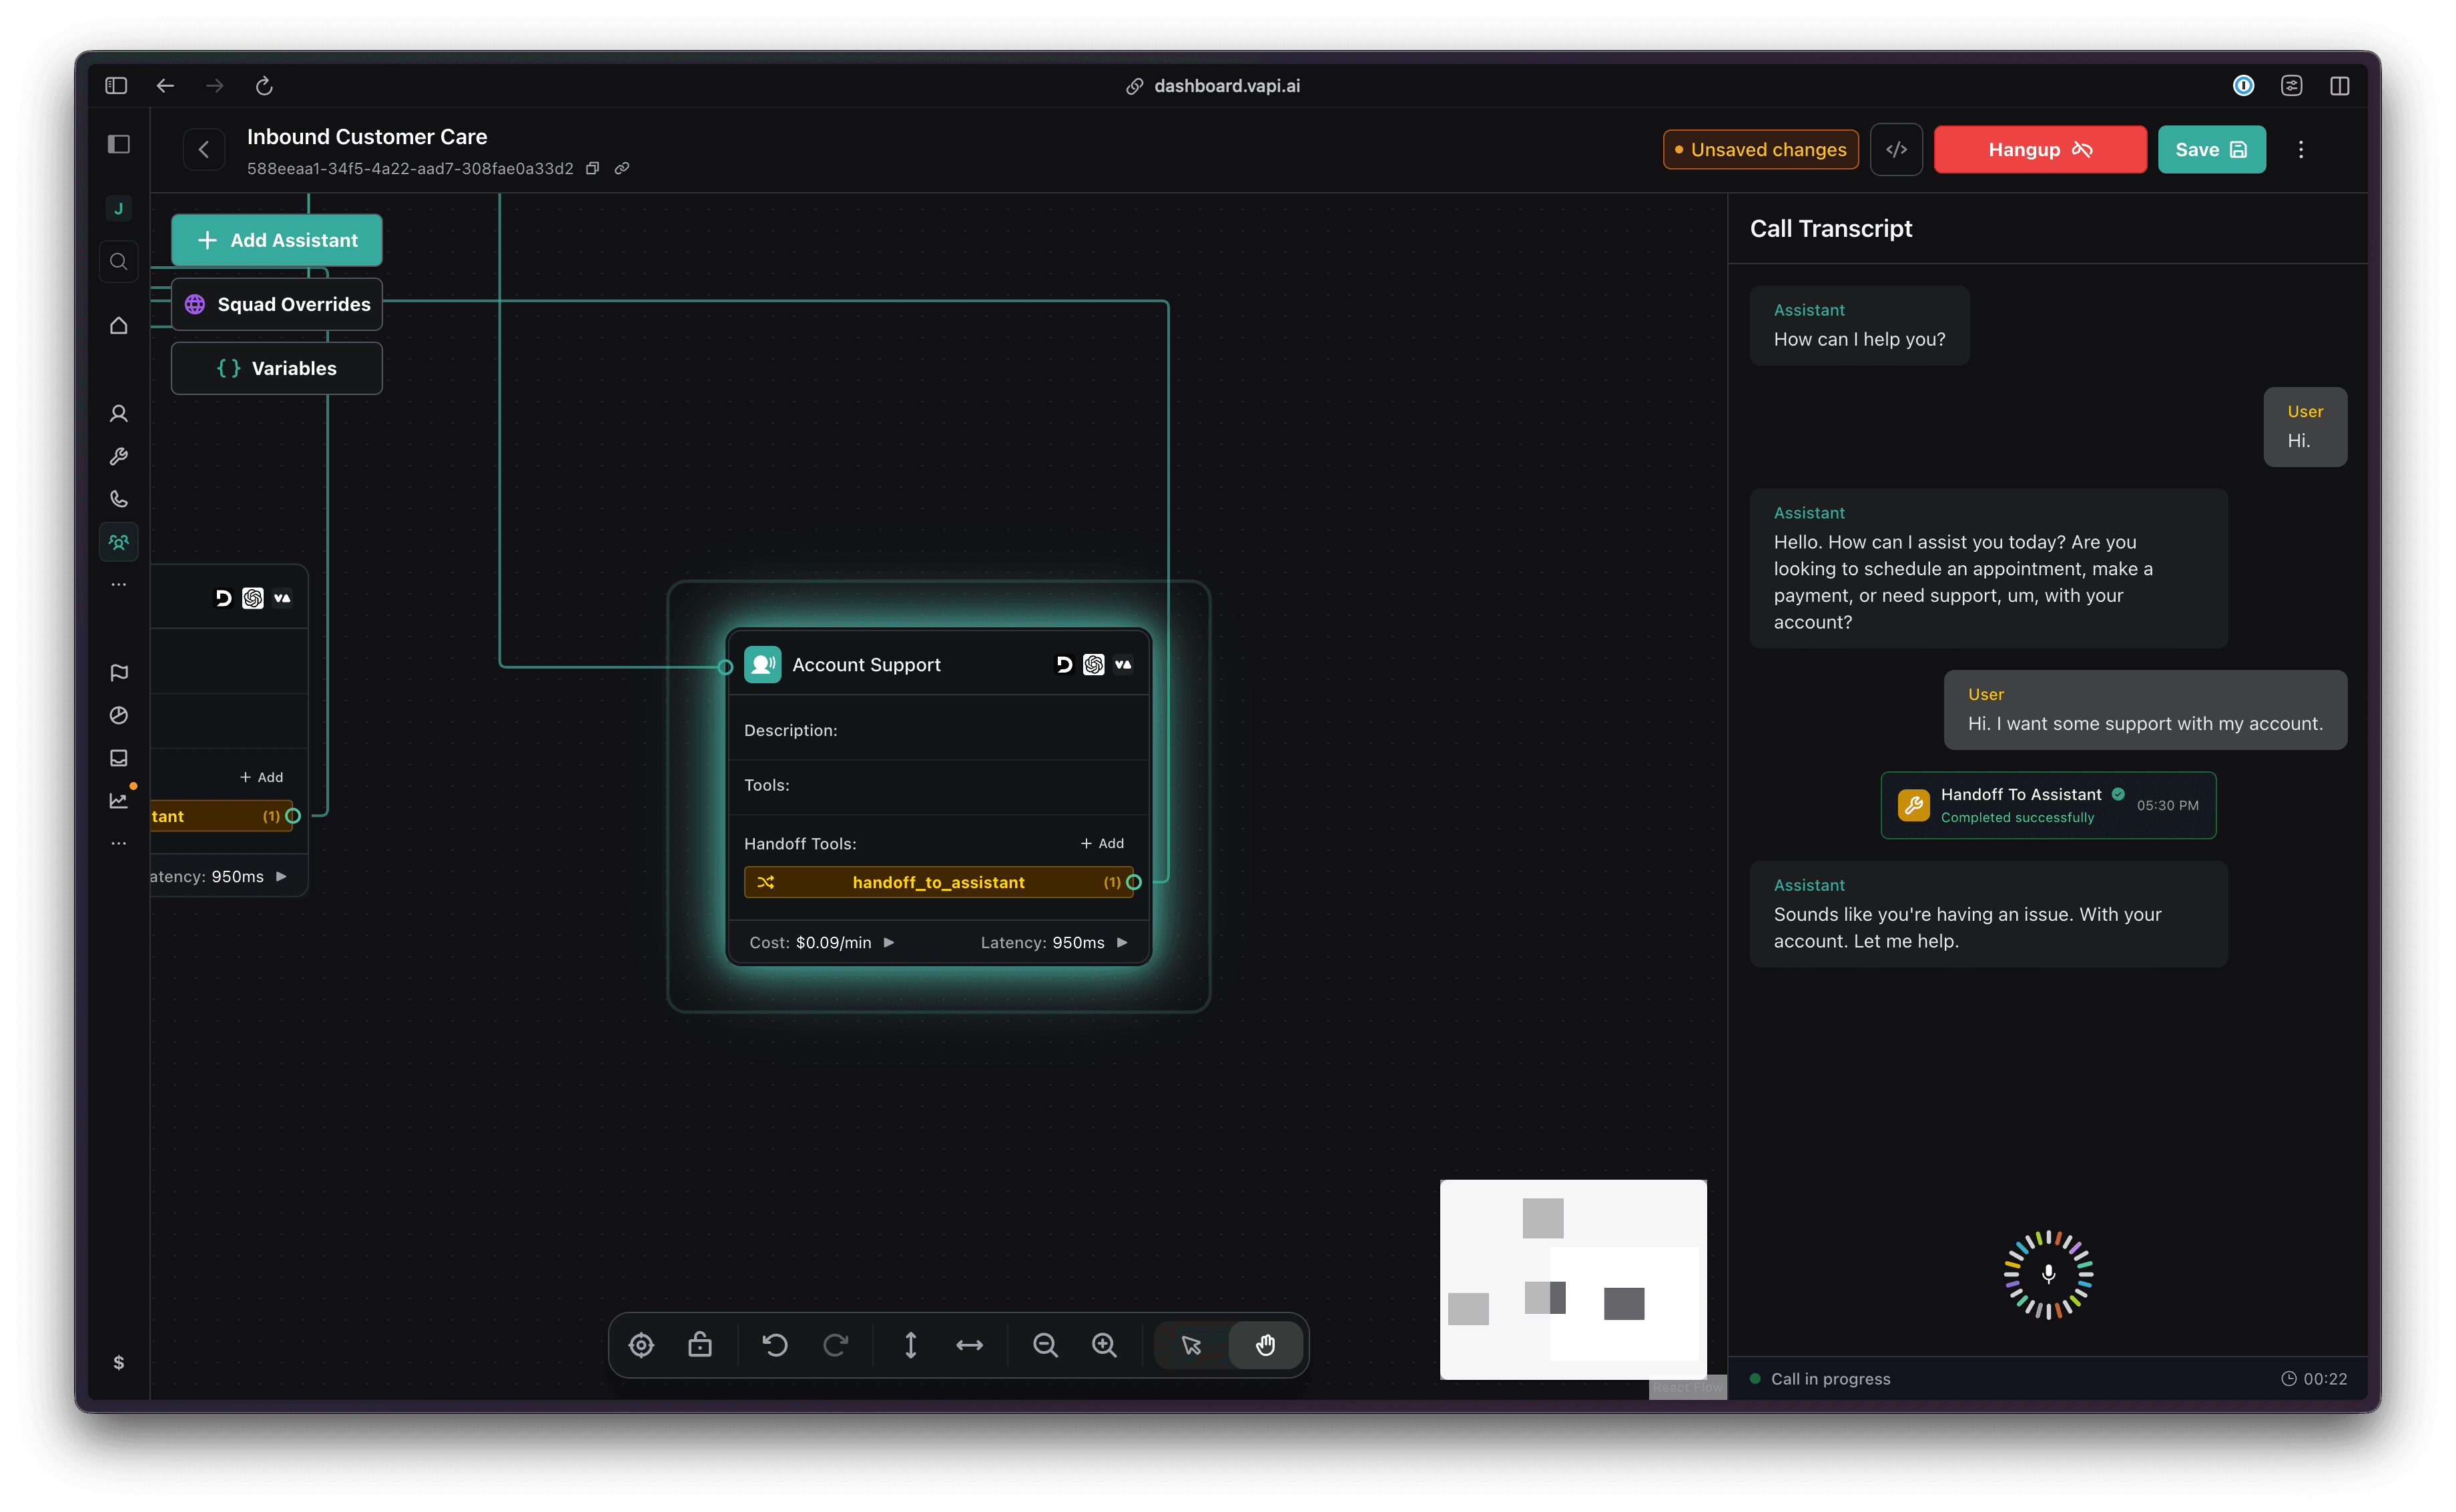The height and width of the screenshot is (1512, 2456).
Task: Click the Zoom In icon on canvas toolbar
Action: (x=1105, y=1345)
